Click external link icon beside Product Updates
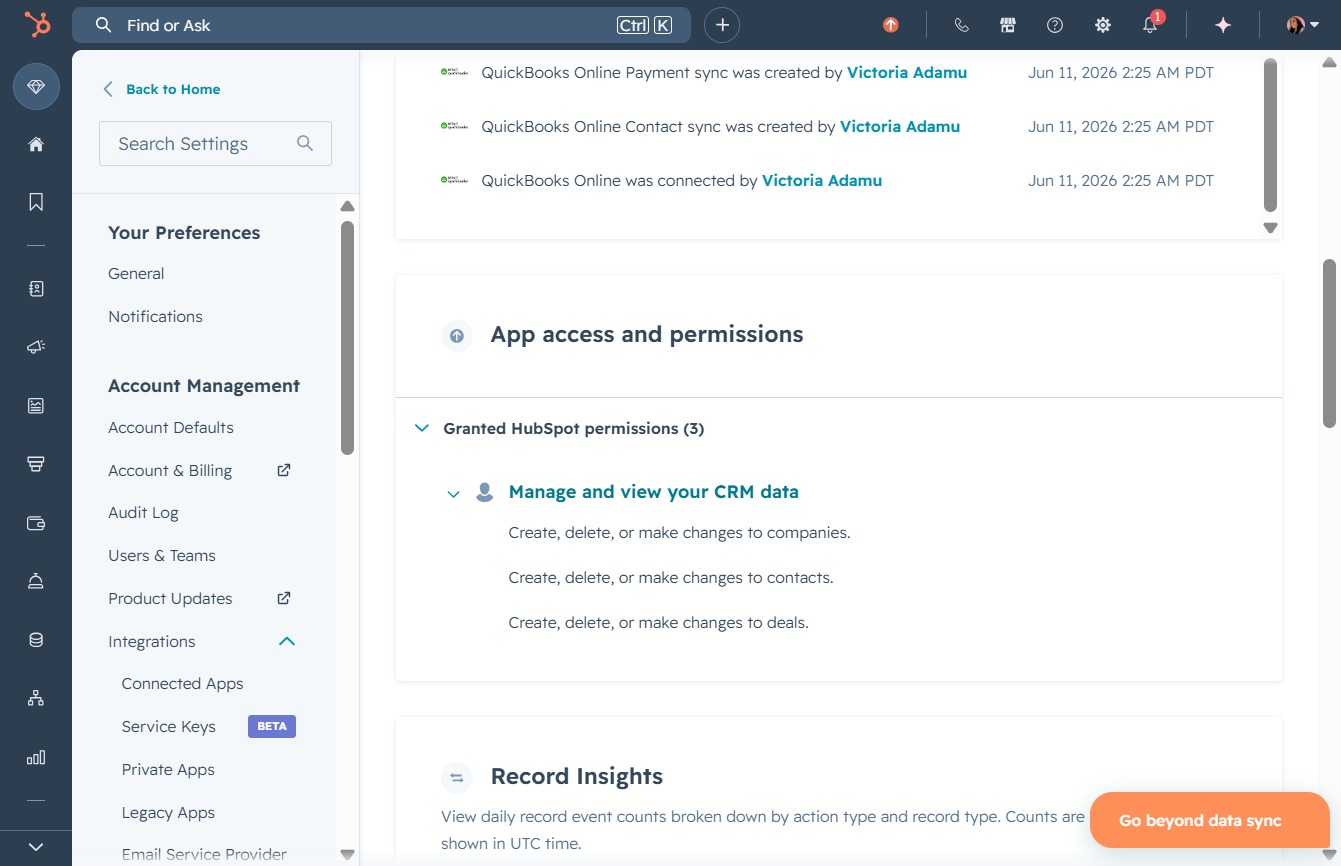The height and width of the screenshot is (866, 1341). (284, 597)
